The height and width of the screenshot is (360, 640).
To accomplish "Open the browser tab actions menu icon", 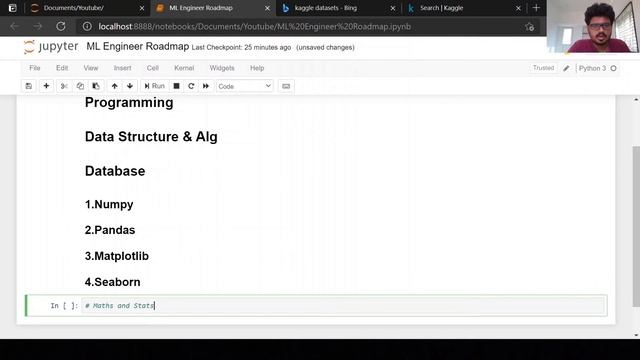I will click(x=12, y=8).
